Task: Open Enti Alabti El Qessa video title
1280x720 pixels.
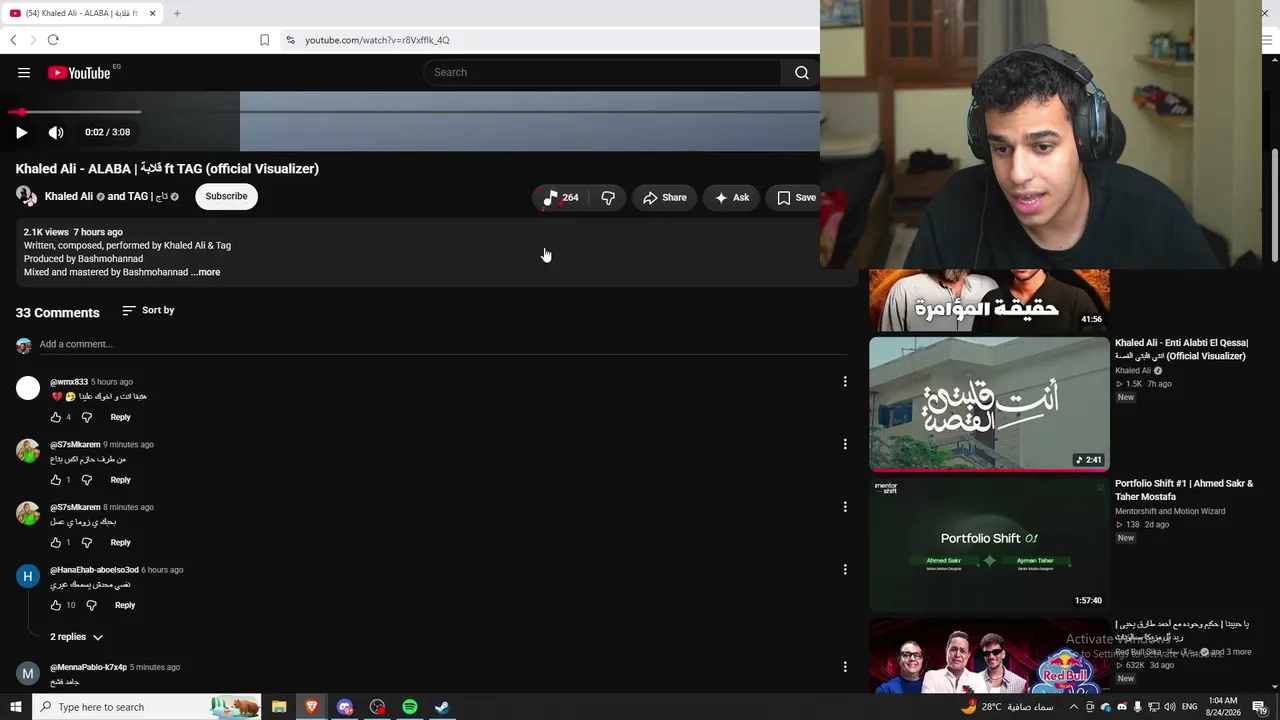Action: click(x=1182, y=349)
